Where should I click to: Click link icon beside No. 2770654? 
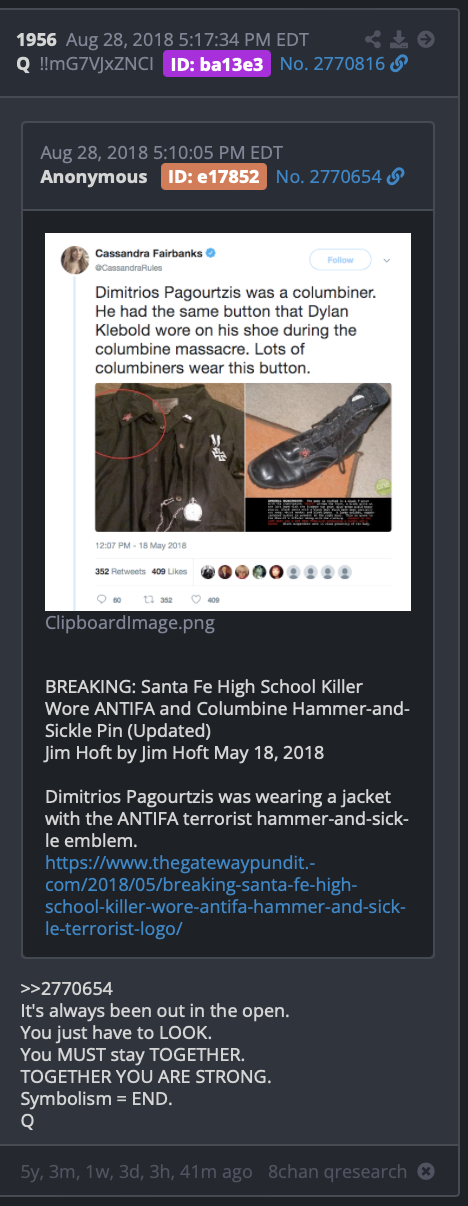(395, 177)
